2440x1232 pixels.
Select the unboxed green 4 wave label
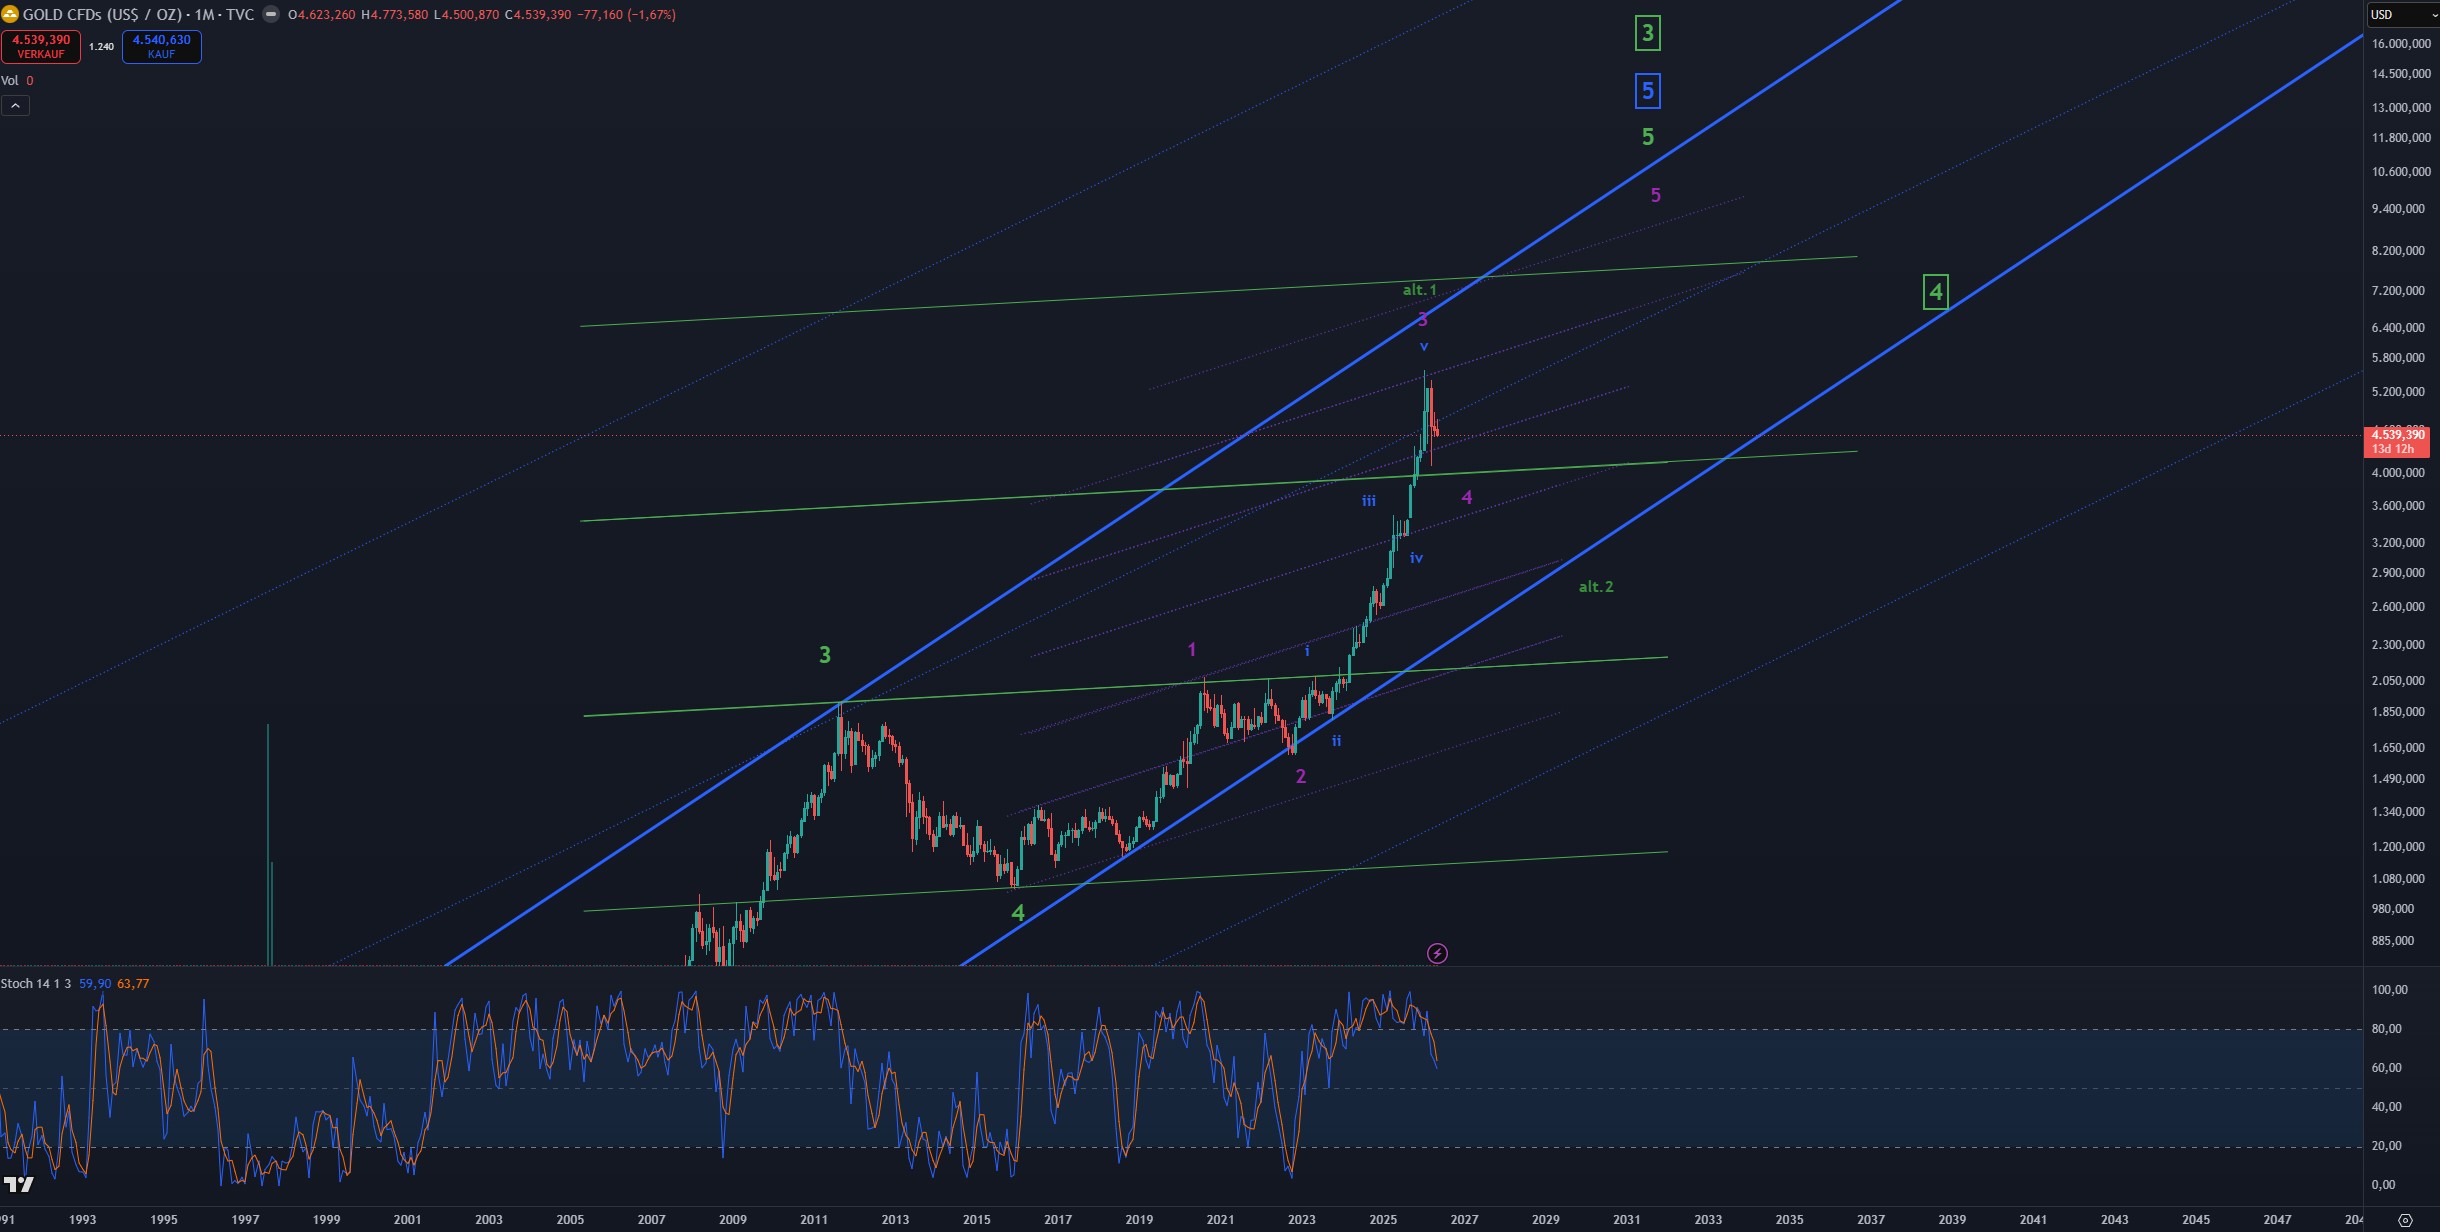click(x=1018, y=913)
